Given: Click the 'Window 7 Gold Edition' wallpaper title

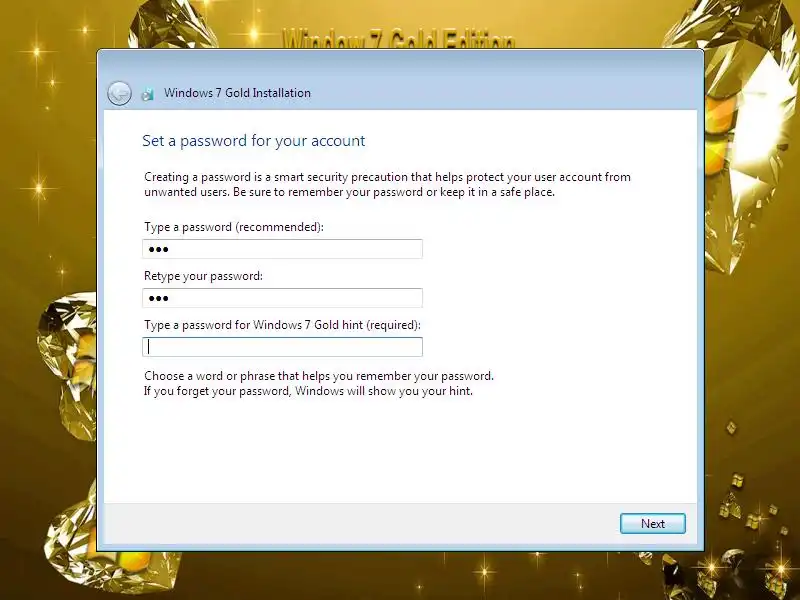Looking at the screenshot, I should pos(398,40).
